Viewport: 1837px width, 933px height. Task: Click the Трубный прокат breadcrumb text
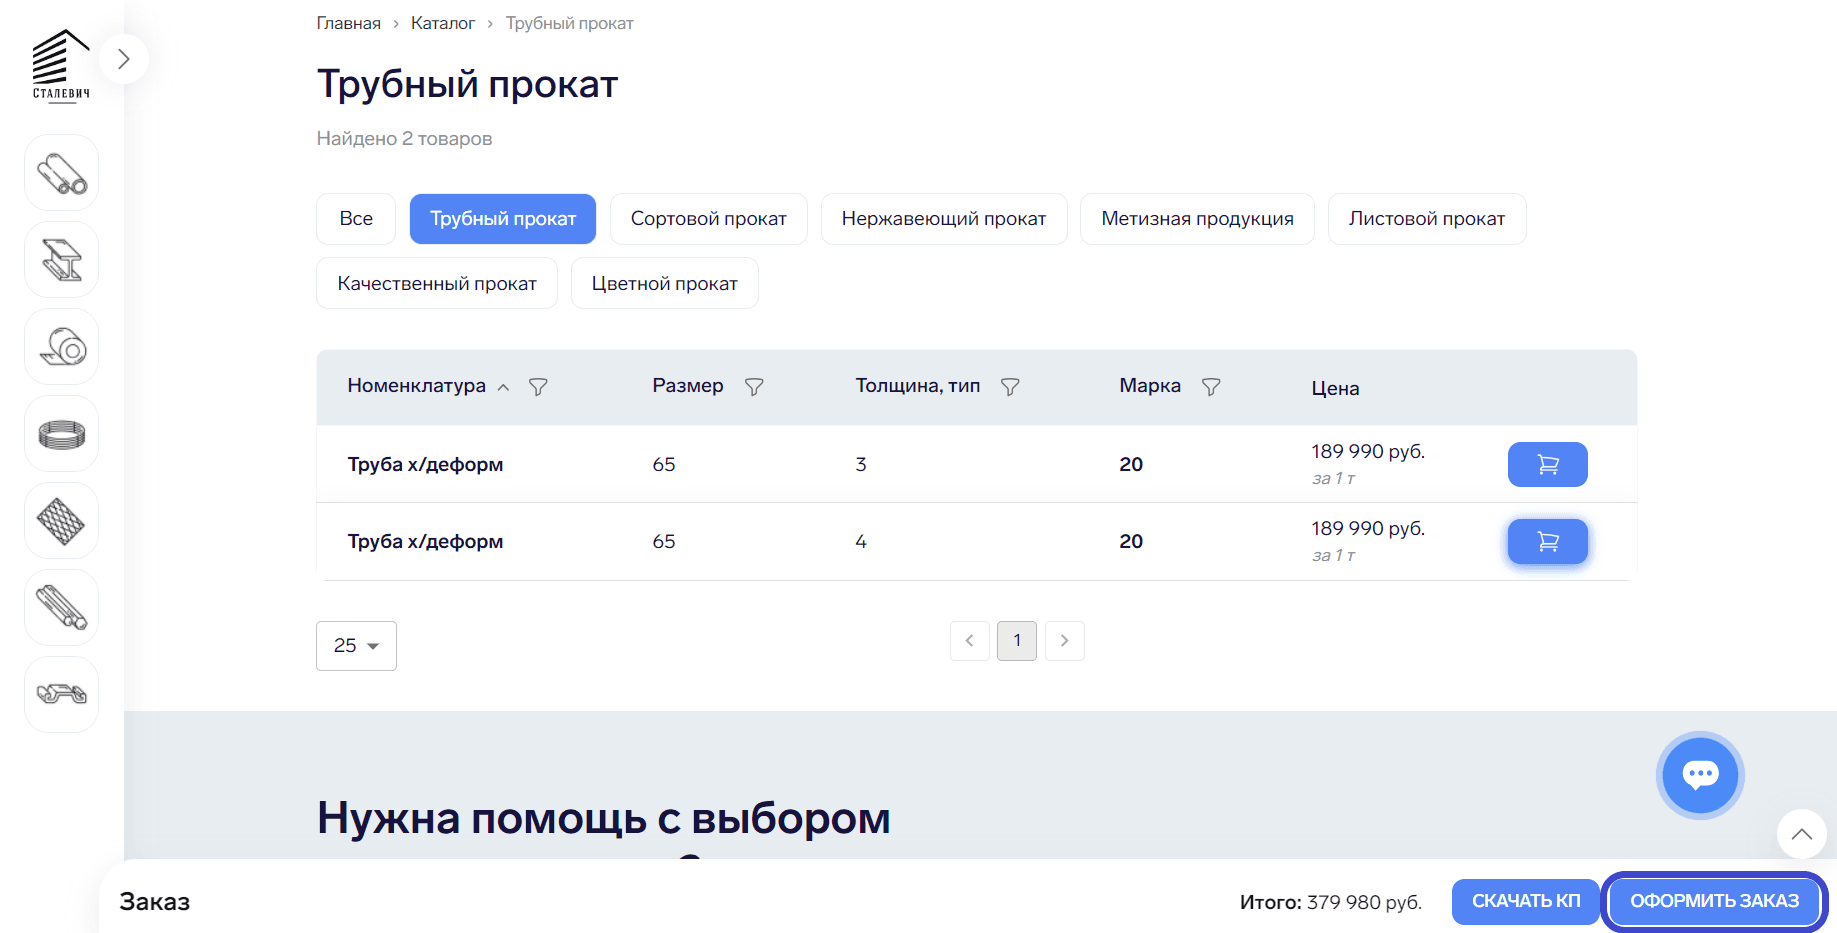570,23
